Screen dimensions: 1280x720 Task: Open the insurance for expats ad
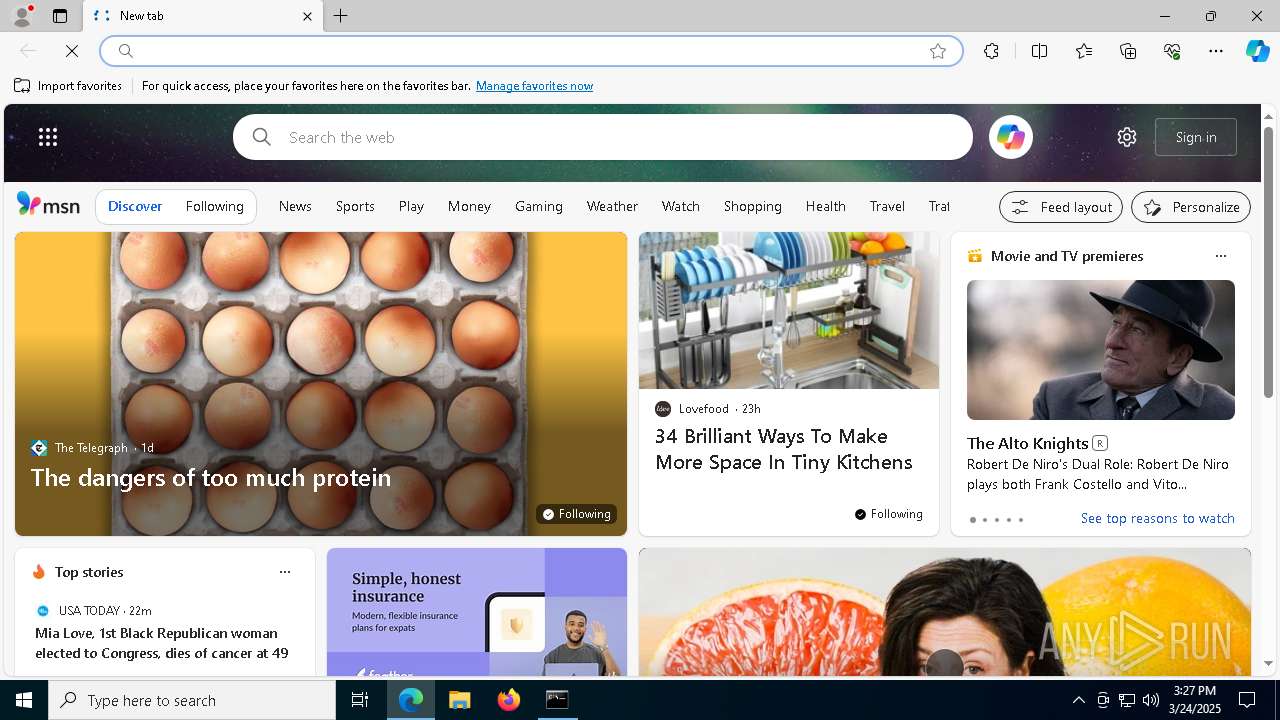[477, 612]
